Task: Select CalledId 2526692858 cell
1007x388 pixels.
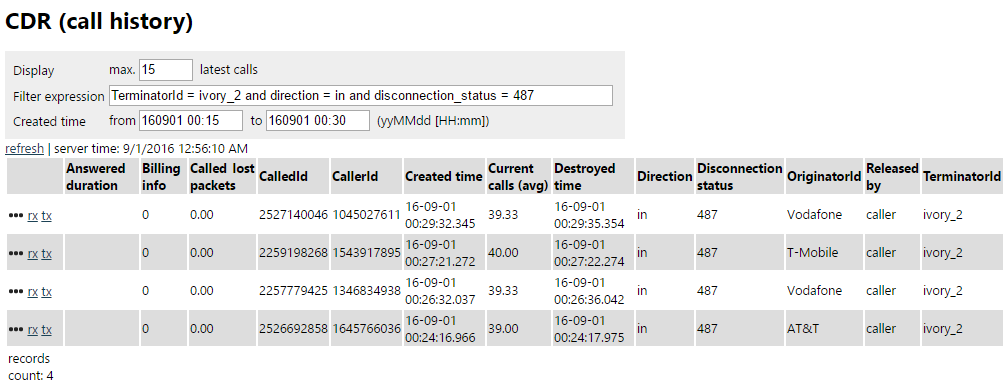Action: [x=293, y=328]
